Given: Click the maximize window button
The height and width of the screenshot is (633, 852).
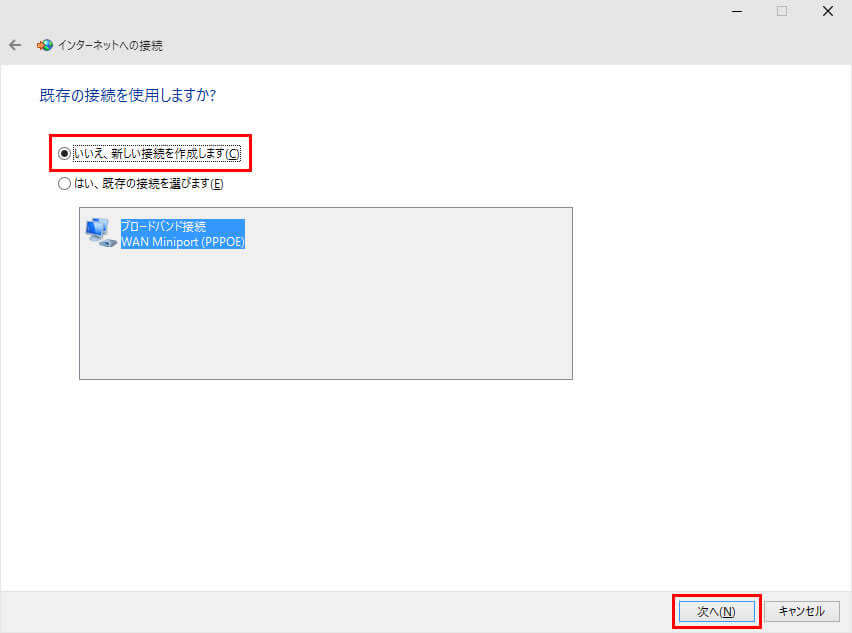Looking at the screenshot, I should click(x=781, y=11).
